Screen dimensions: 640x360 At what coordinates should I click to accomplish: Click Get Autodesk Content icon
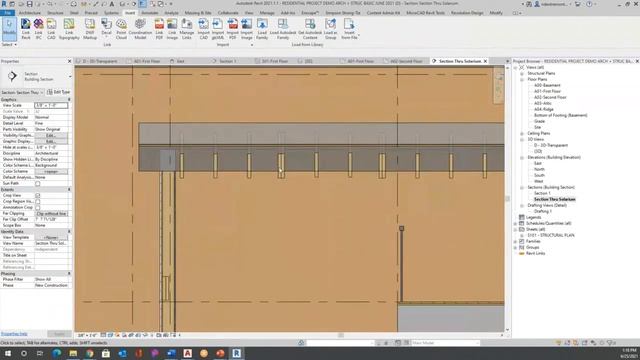click(310, 24)
